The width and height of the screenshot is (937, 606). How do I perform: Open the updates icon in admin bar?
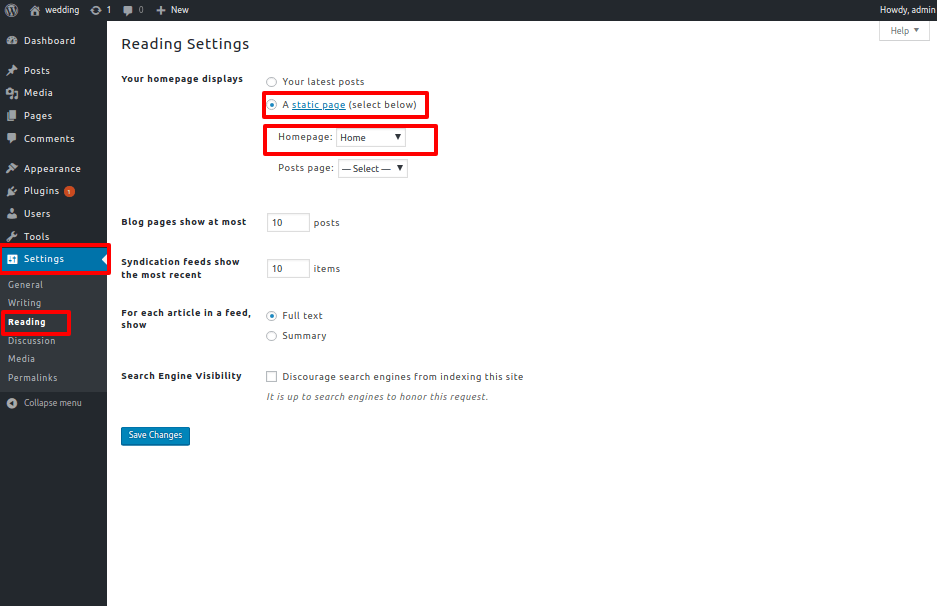coord(95,10)
